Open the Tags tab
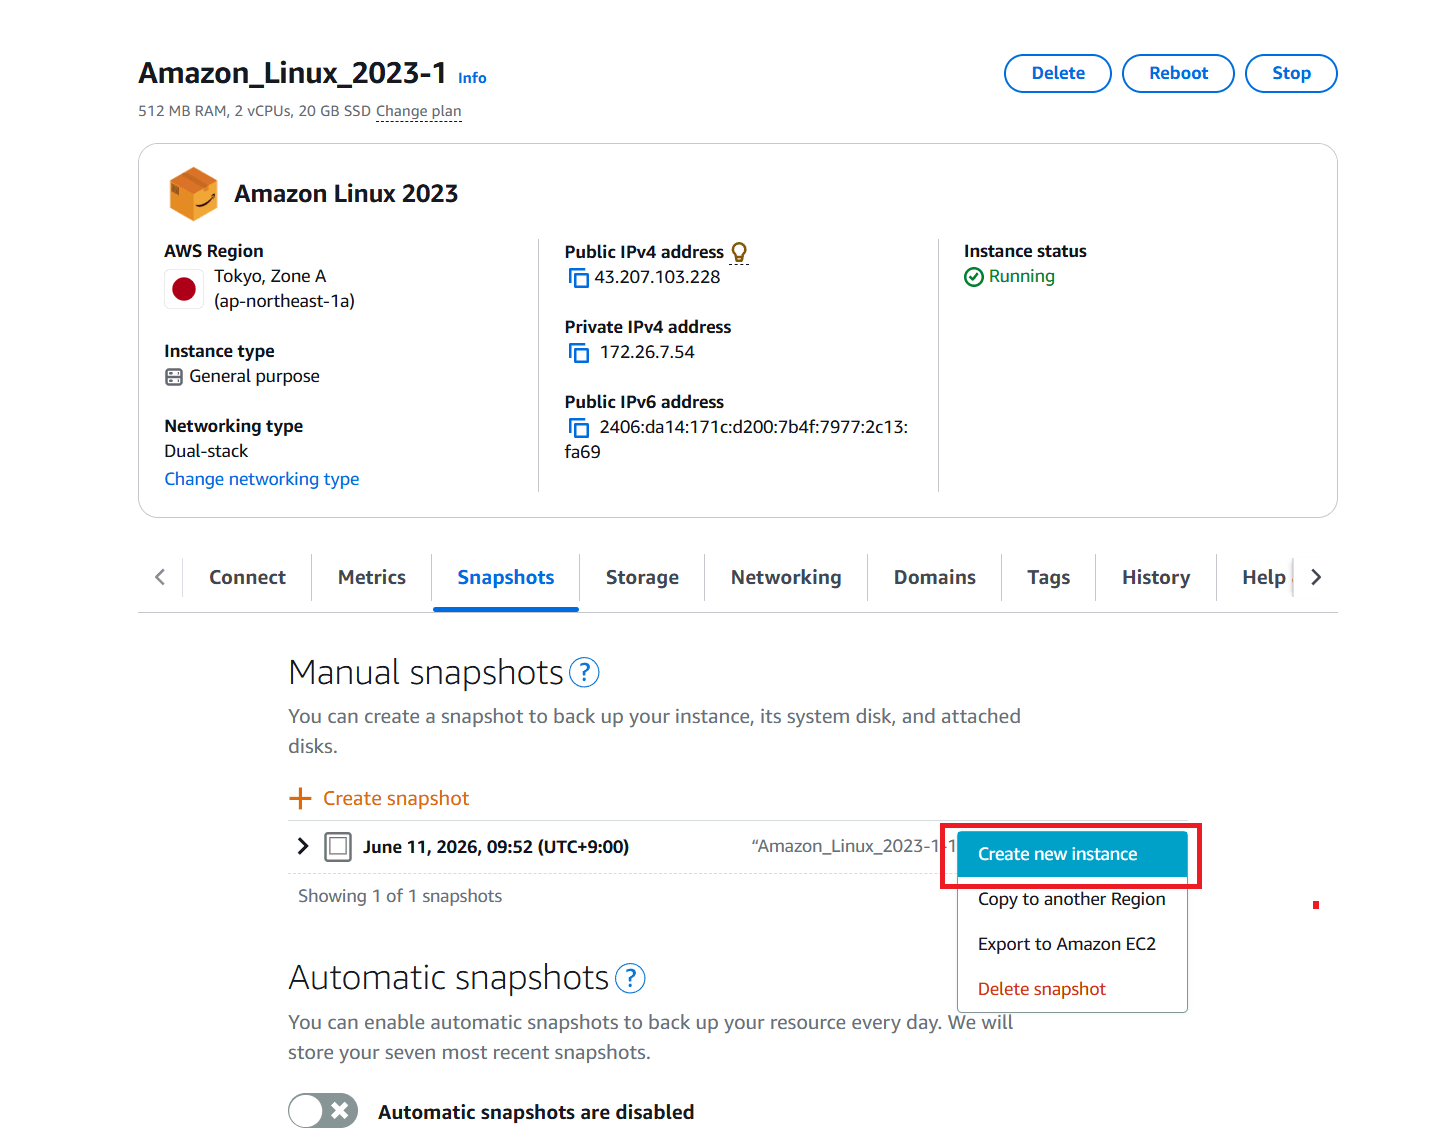Viewport: 1435px width, 1146px height. 1049,577
